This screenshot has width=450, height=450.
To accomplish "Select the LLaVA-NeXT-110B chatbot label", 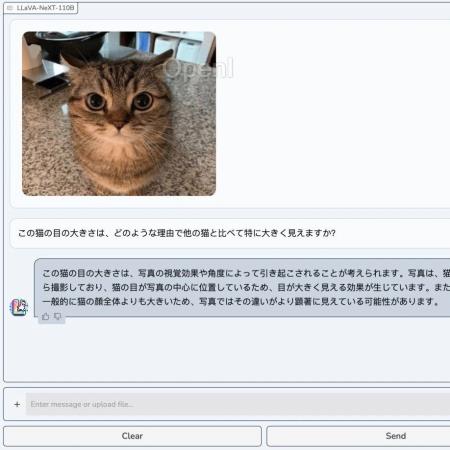I will pyautogui.click(x=45, y=8).
